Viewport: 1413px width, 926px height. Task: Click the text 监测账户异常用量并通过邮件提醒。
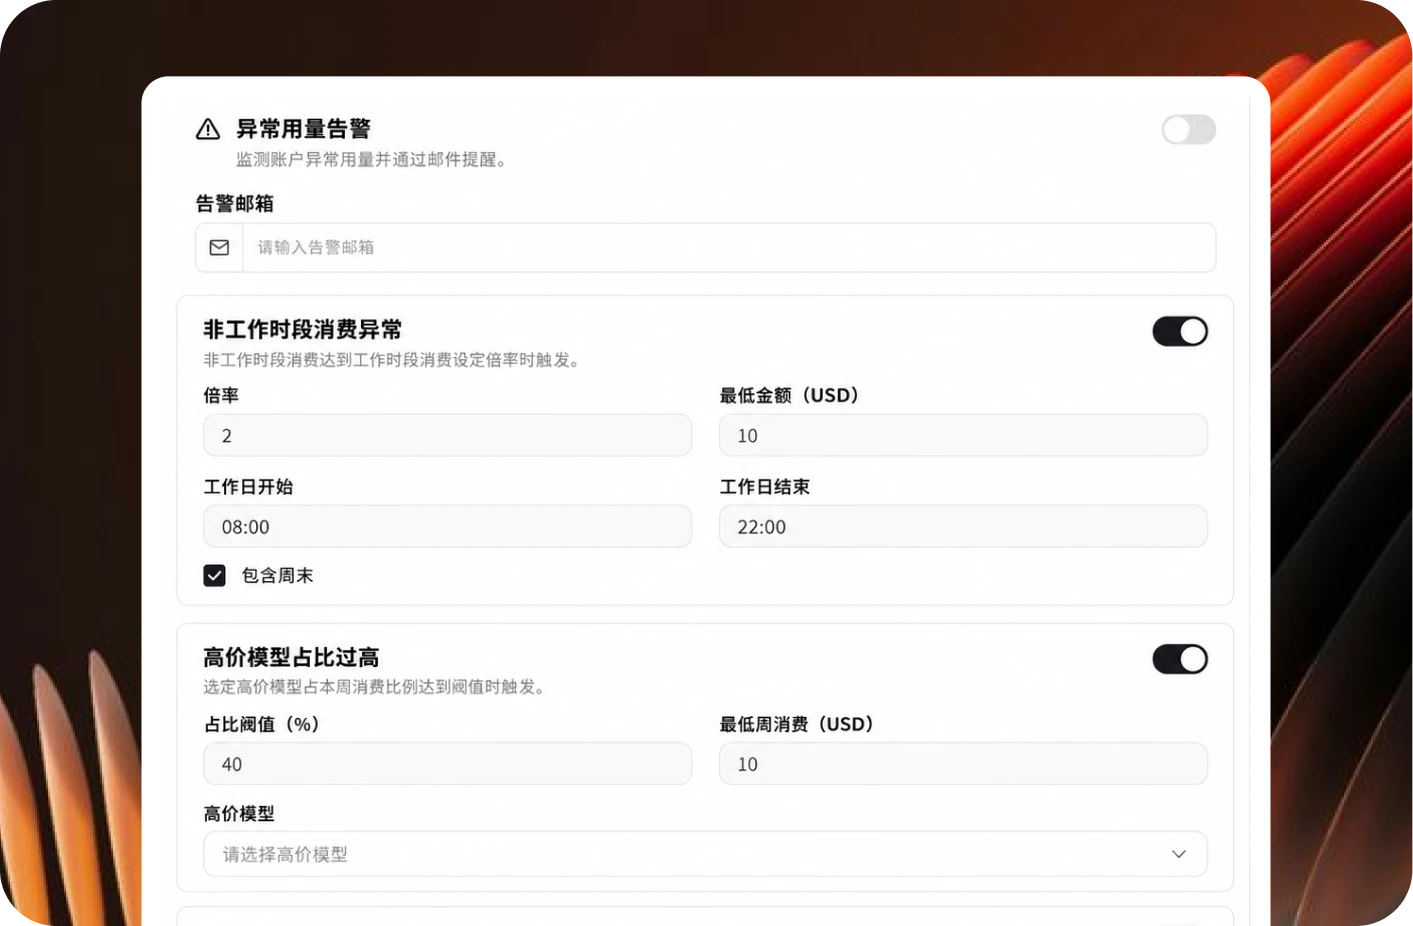coord(371,159)
